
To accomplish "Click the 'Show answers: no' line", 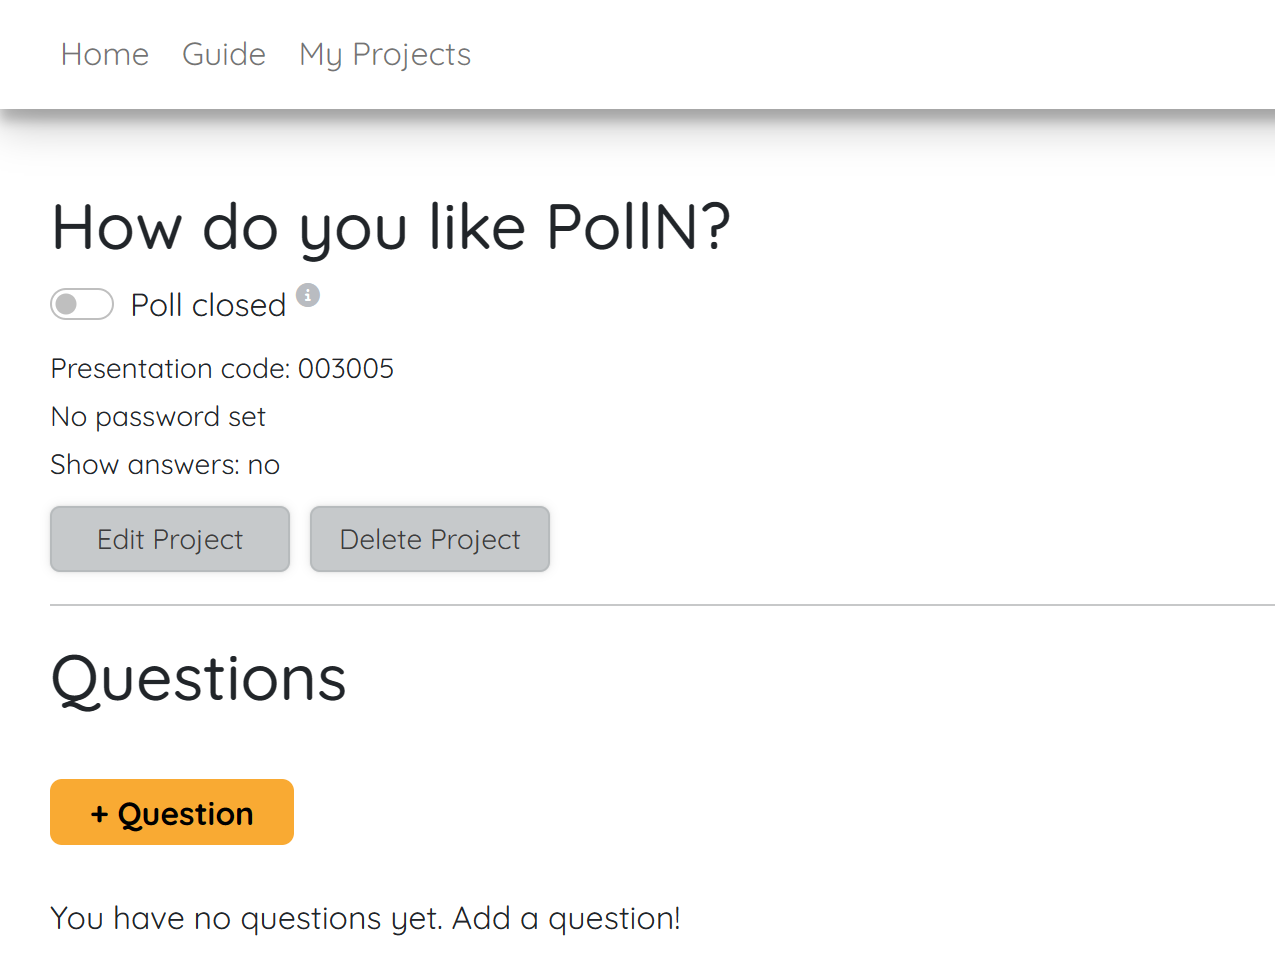I will tap(165, 464).
